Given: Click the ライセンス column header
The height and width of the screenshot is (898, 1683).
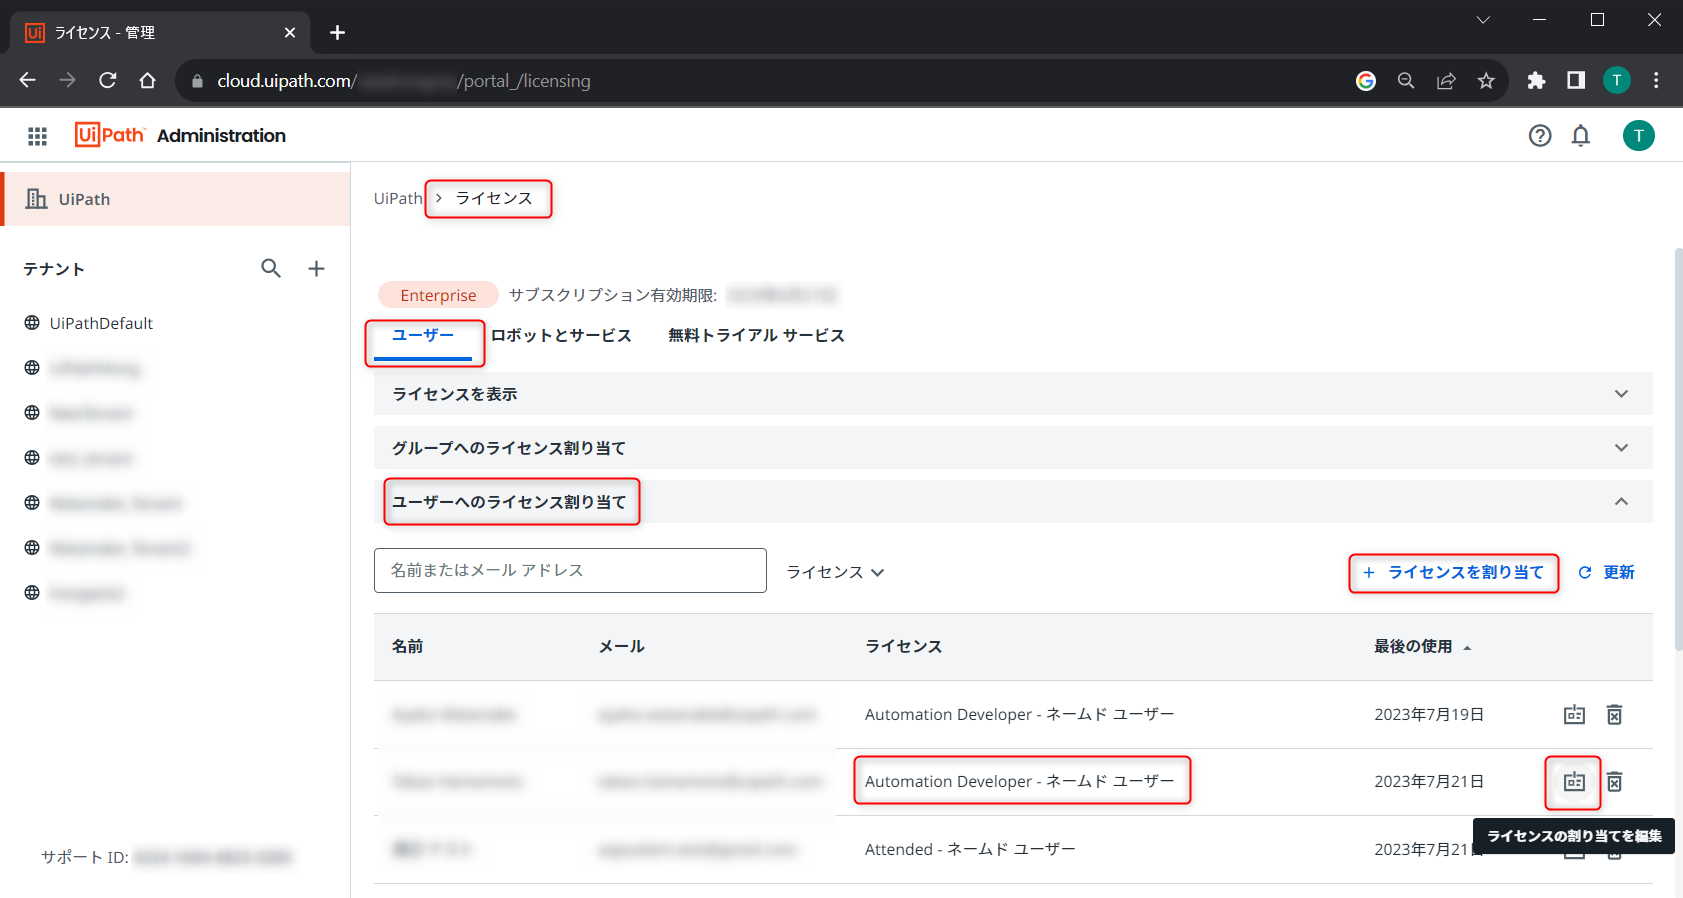Looking at the screenshot, I should 903,647.
